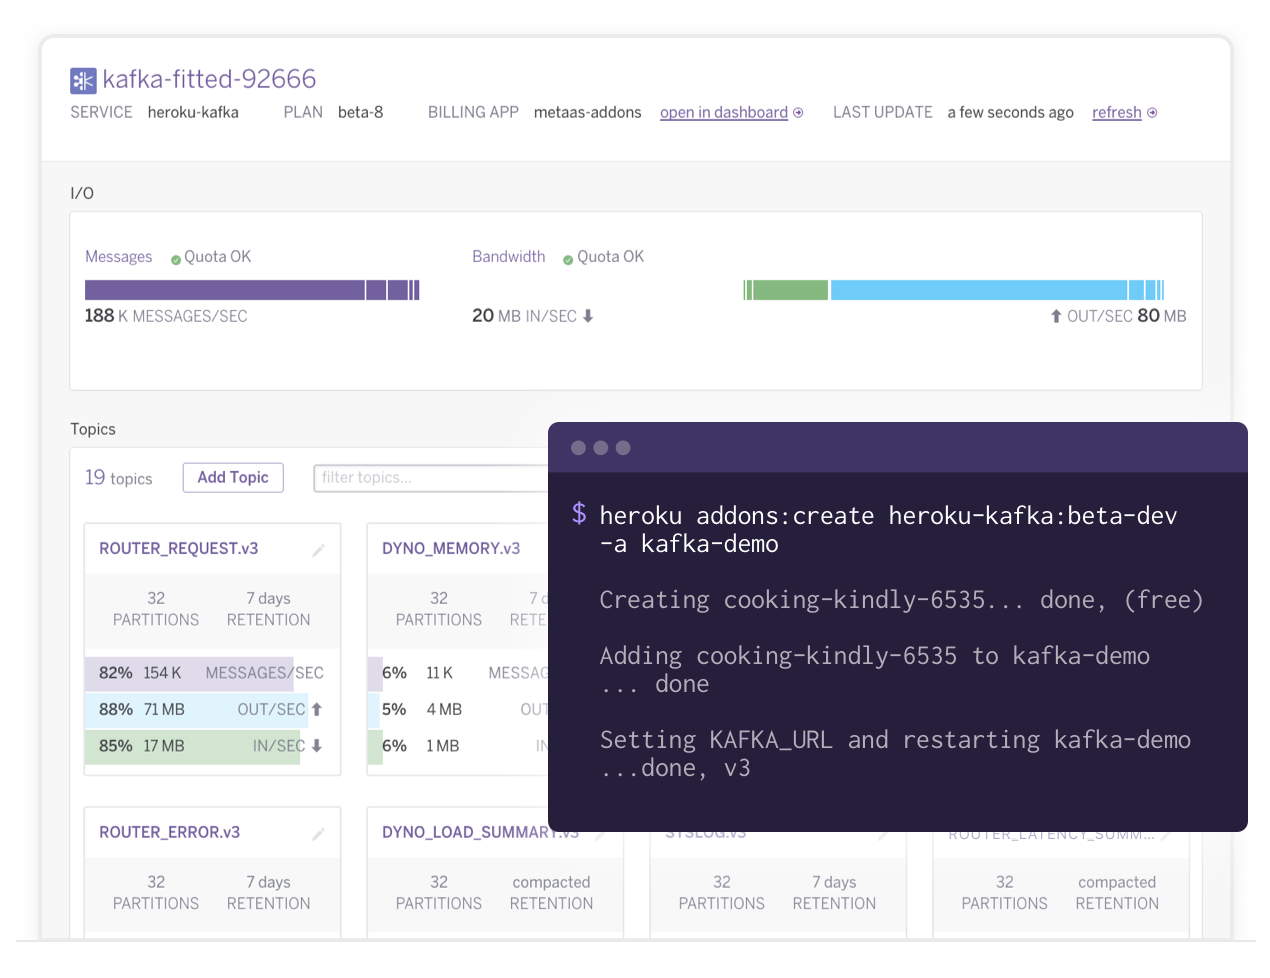Viewport: 1270px width, 978px height.
Task: Click the 'metaas-addons' billing app name
Action: pos(588,112)
